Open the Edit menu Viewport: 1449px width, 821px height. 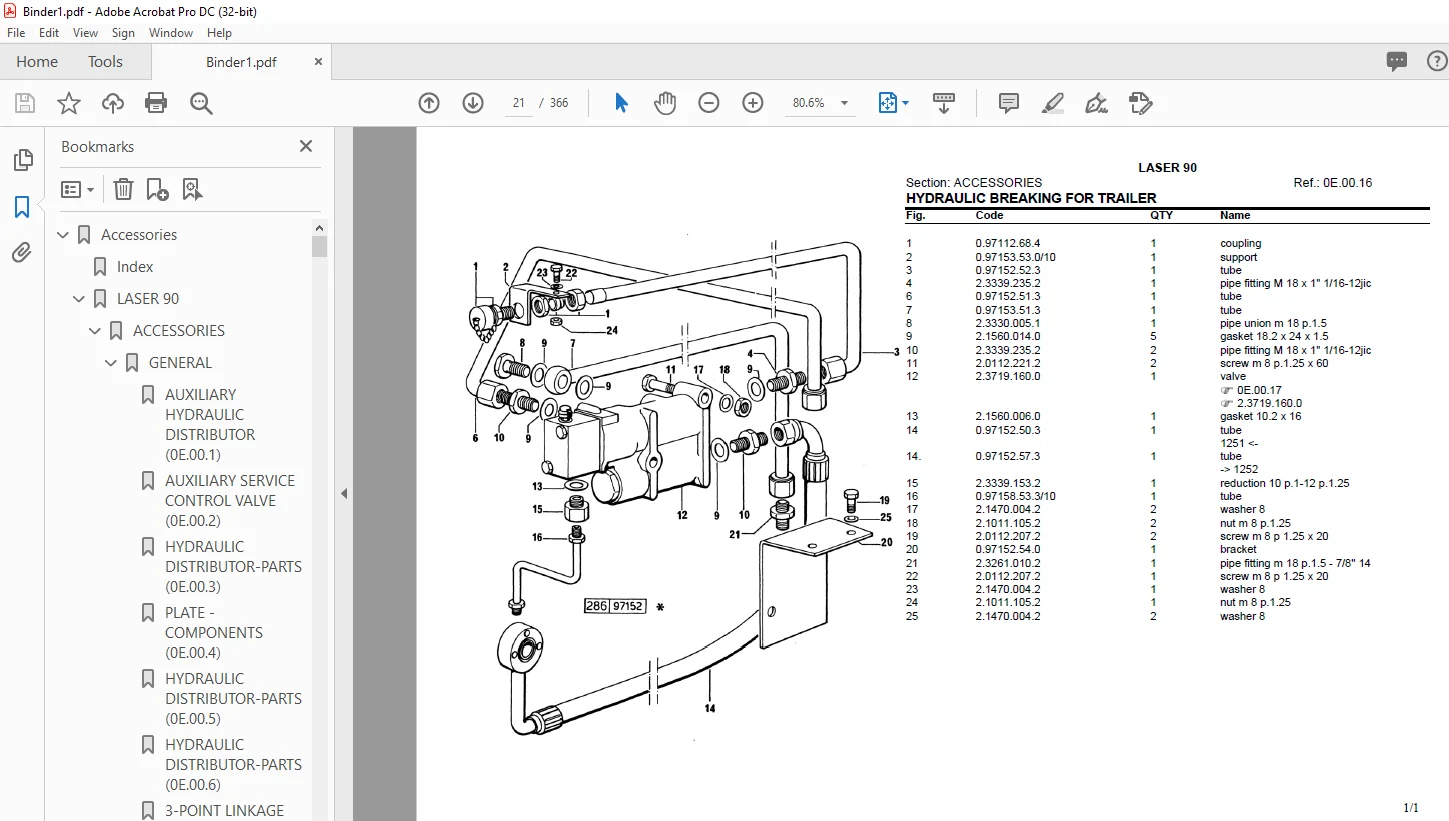click(49, 33)
